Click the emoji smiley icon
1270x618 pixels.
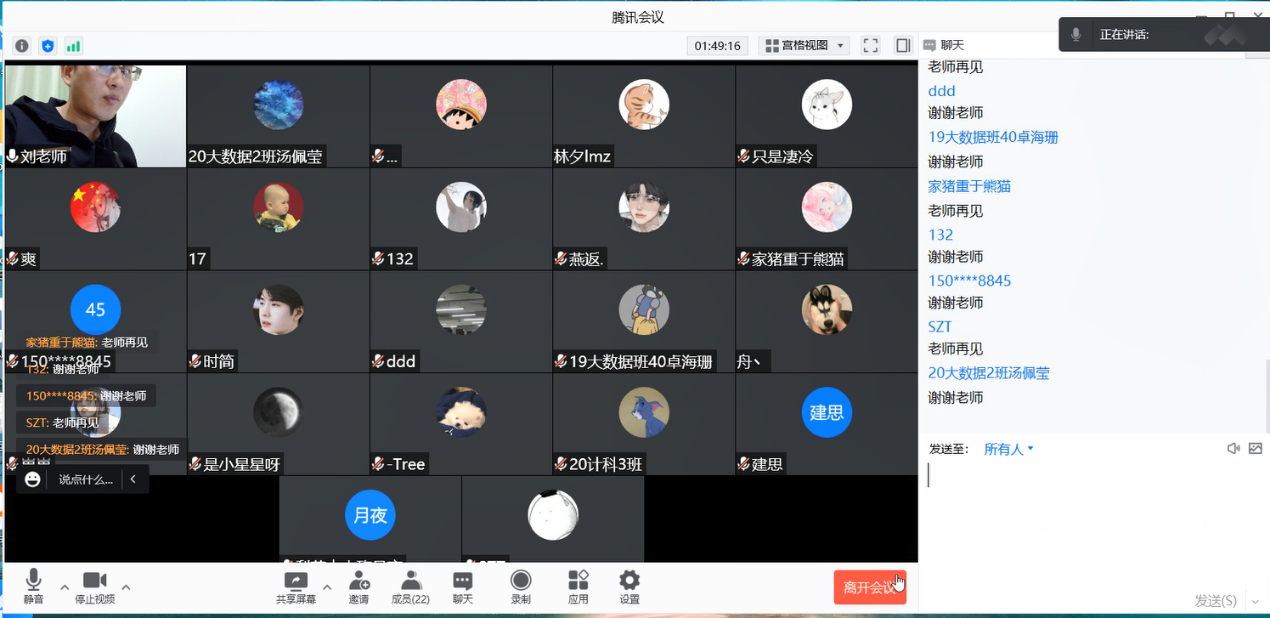click(x=33, y=480)
